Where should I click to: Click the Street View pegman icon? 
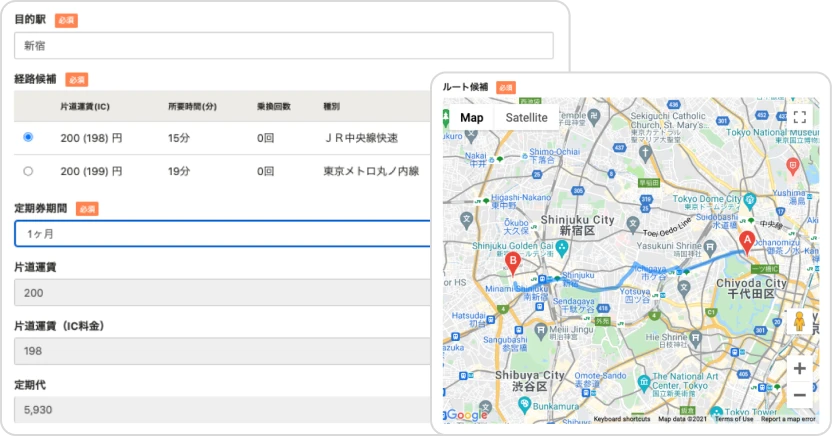tap(799, 321)
